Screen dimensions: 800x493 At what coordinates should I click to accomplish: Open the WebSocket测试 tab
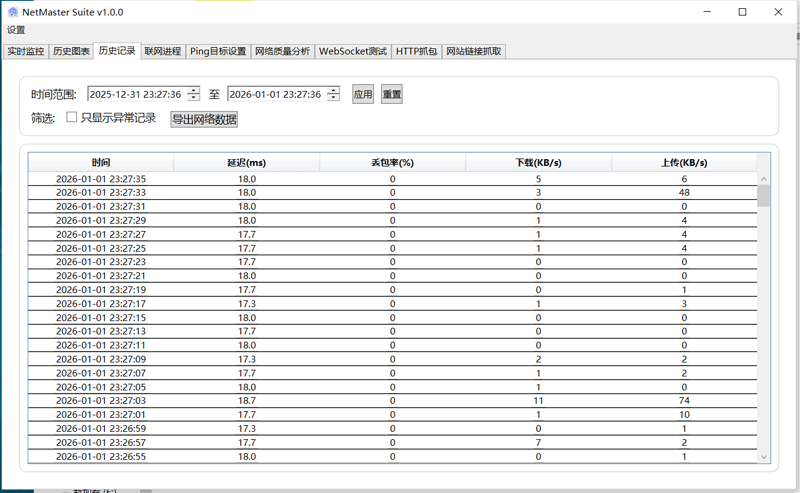pos(353,51)
